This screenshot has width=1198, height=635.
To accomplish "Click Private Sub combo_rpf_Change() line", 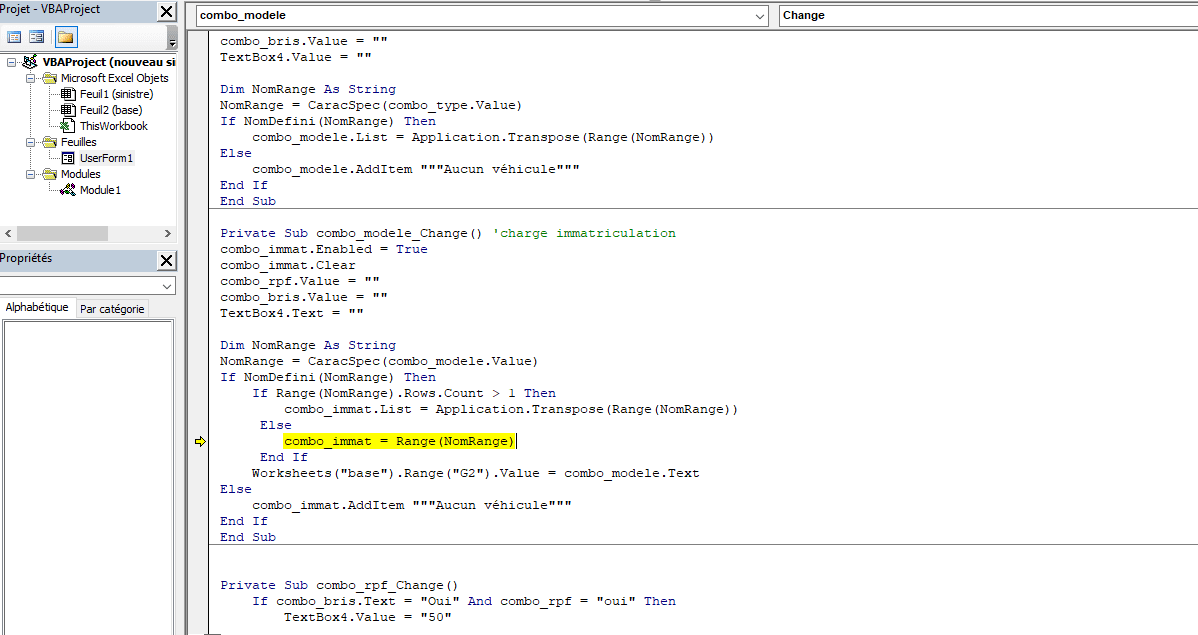I will (x=339, y=585).
